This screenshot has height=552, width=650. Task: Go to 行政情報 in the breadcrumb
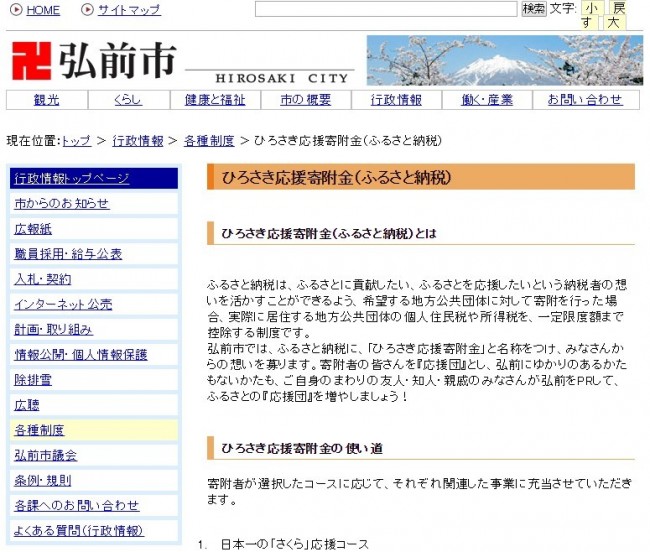coord(138,141)
